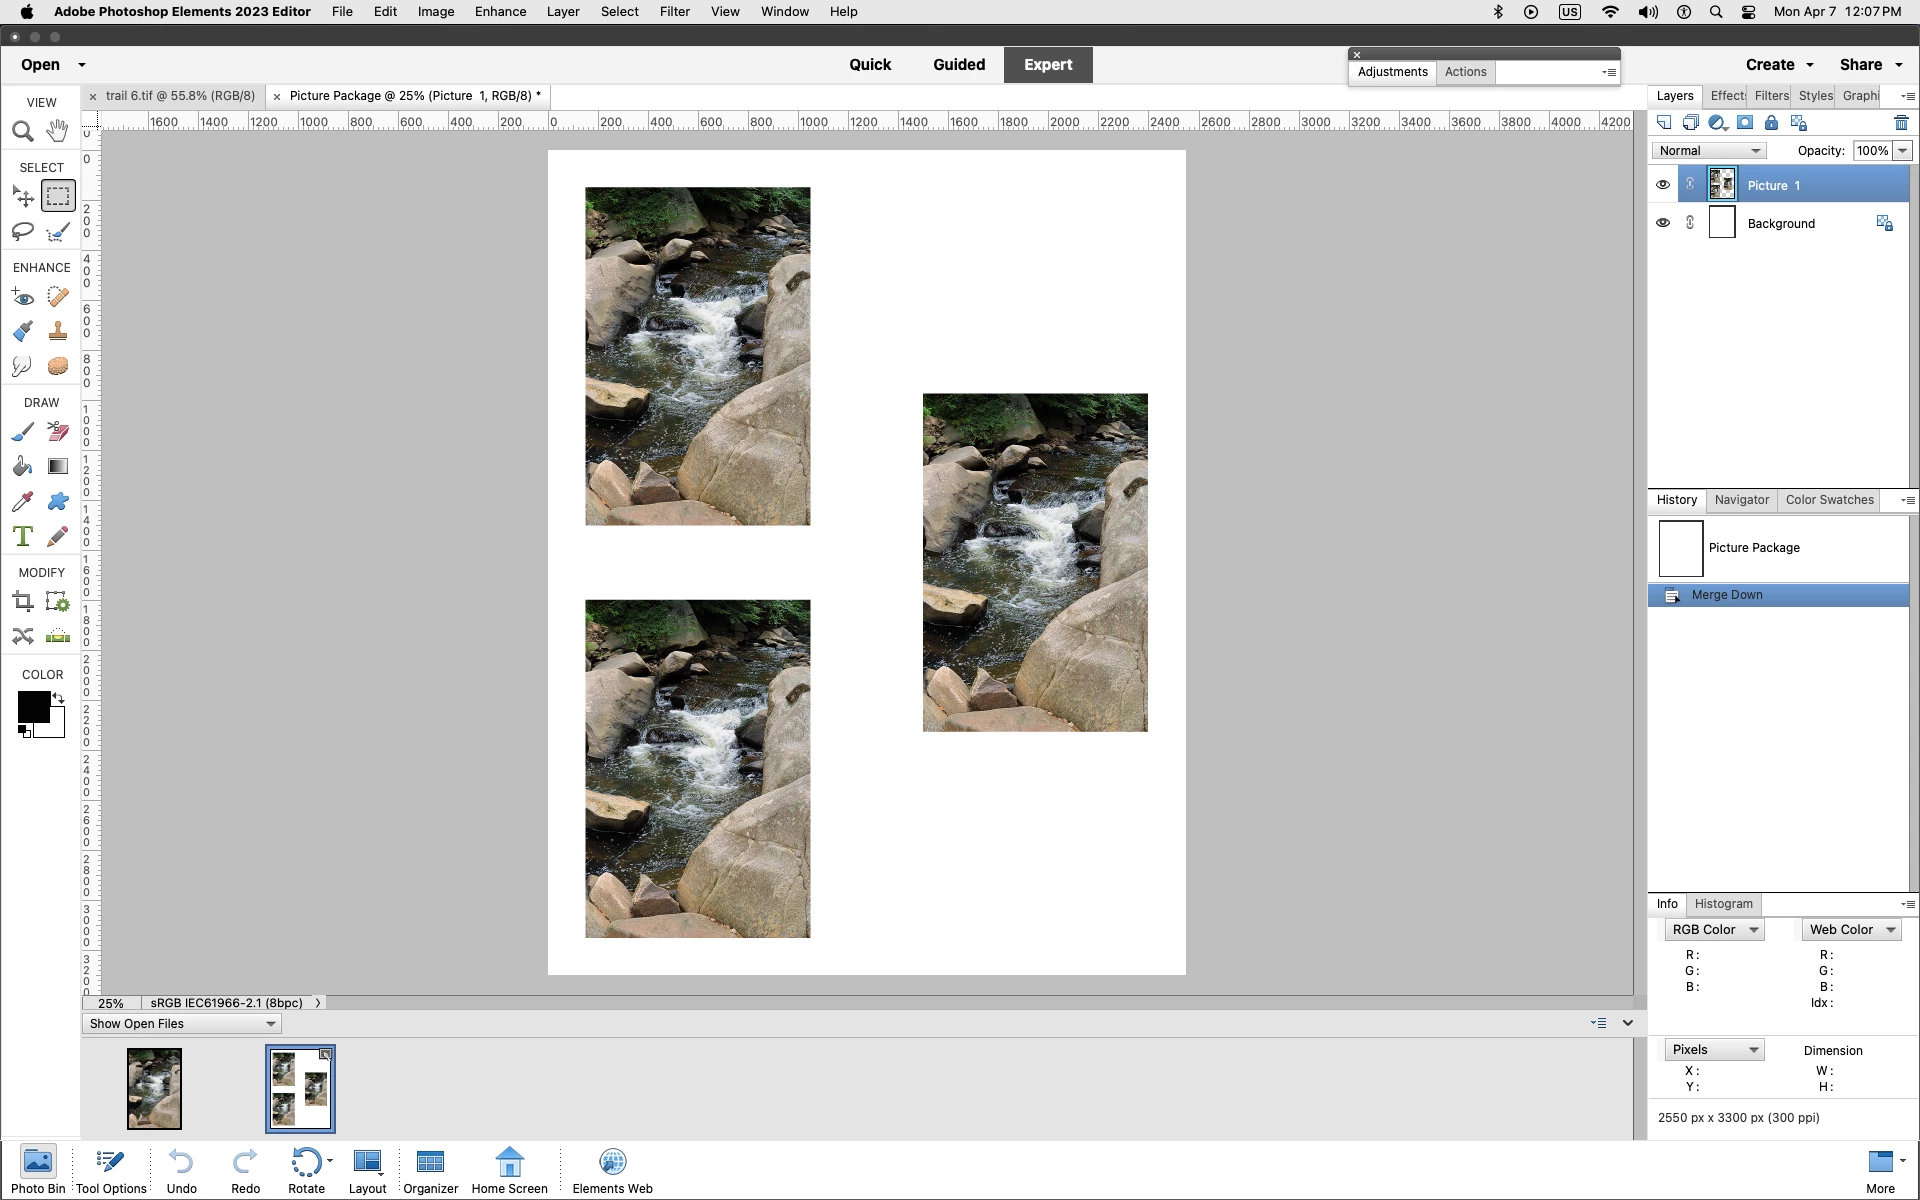The image size is (1920, 1200).
Task: Expand the Show Open Files dropdown
Action: [x=181, y=1024]
